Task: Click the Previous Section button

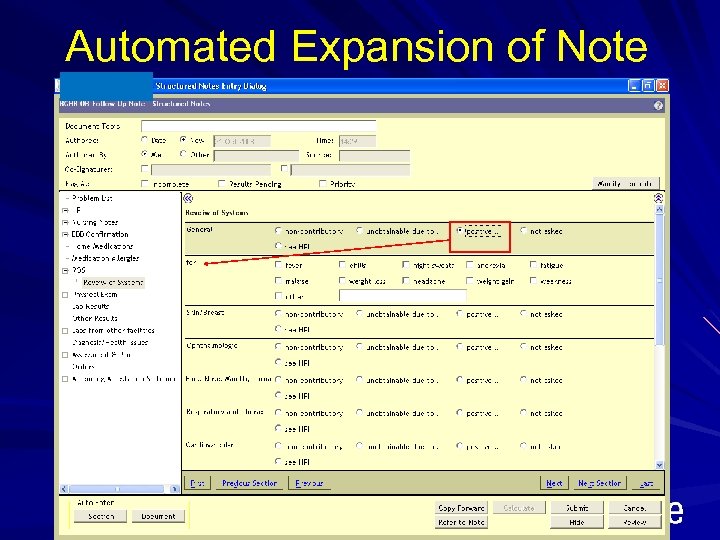Action: (249, 483)
